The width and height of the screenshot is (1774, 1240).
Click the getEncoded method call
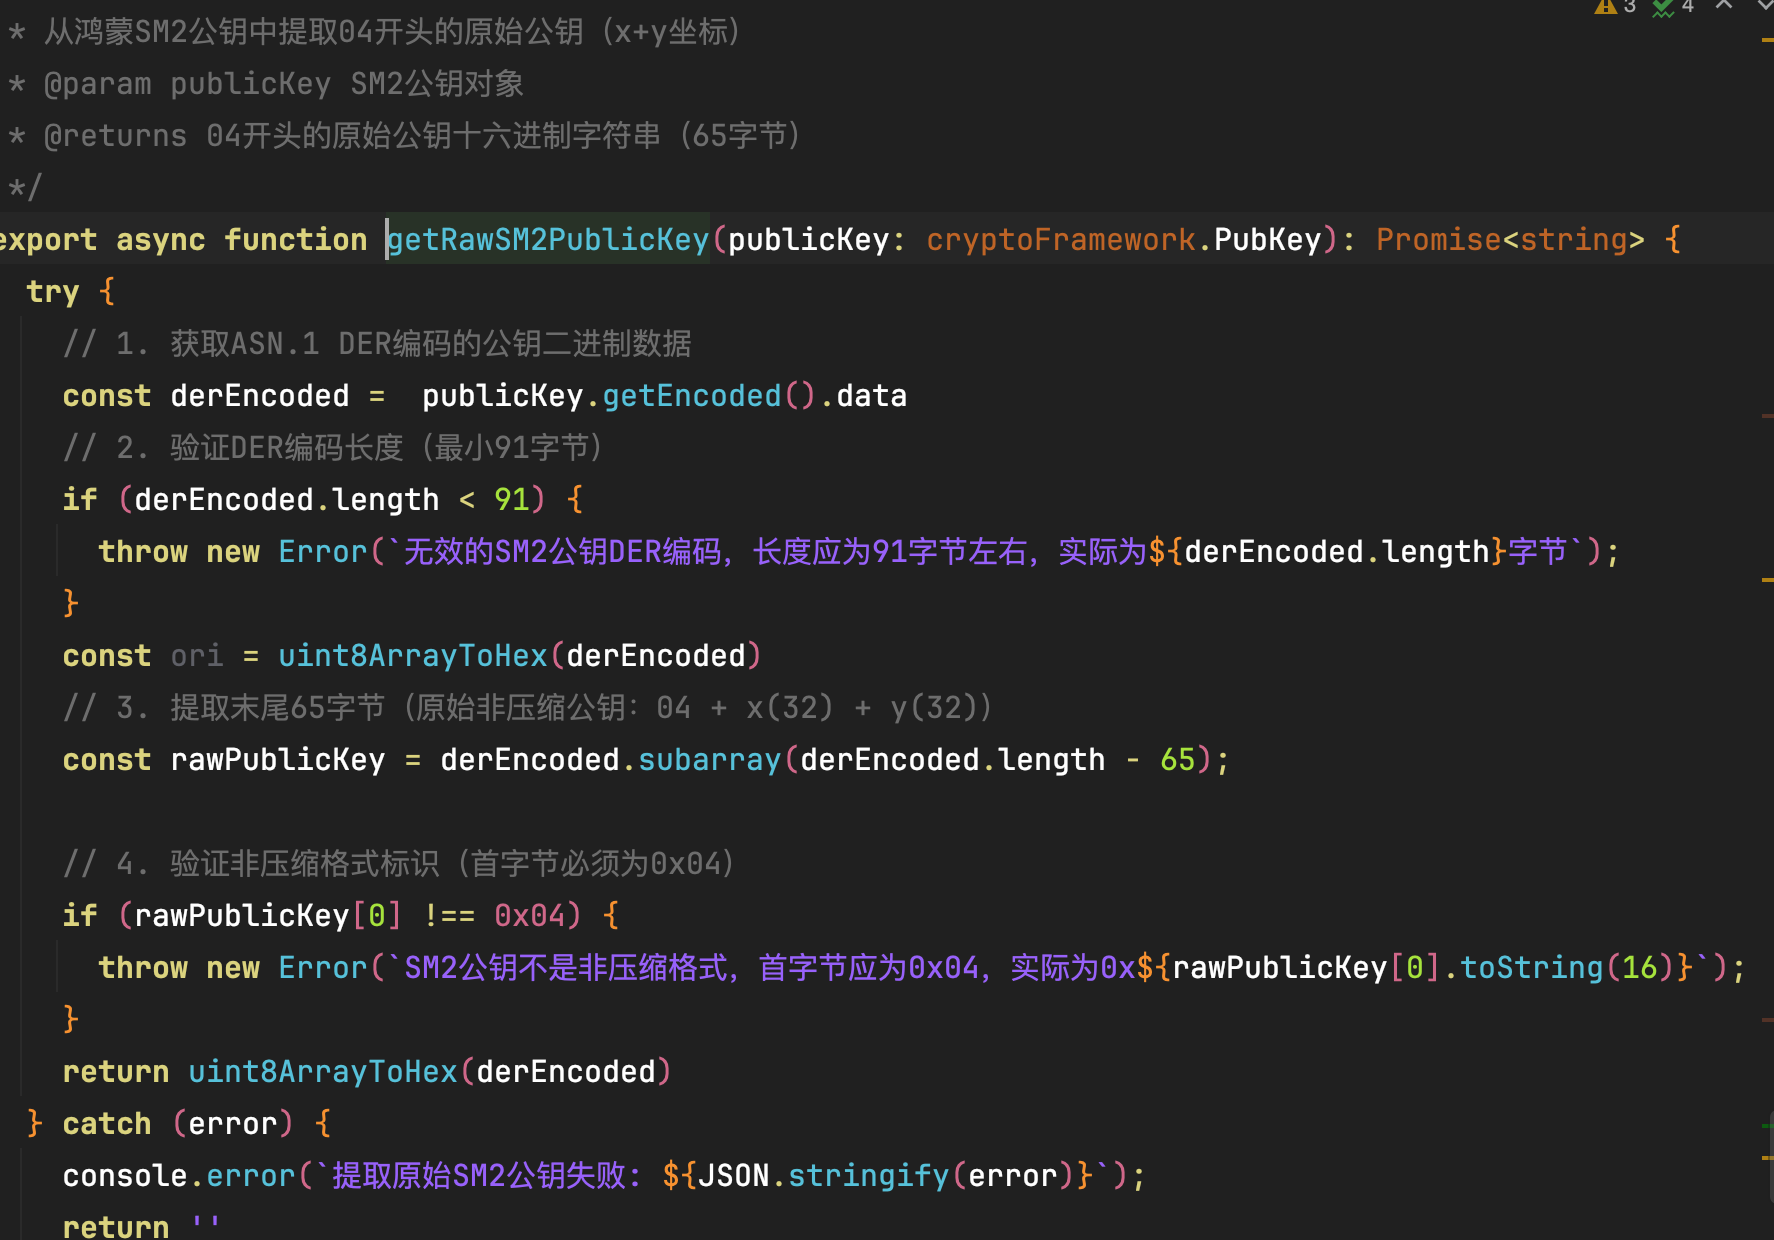(x=691, y=395)
